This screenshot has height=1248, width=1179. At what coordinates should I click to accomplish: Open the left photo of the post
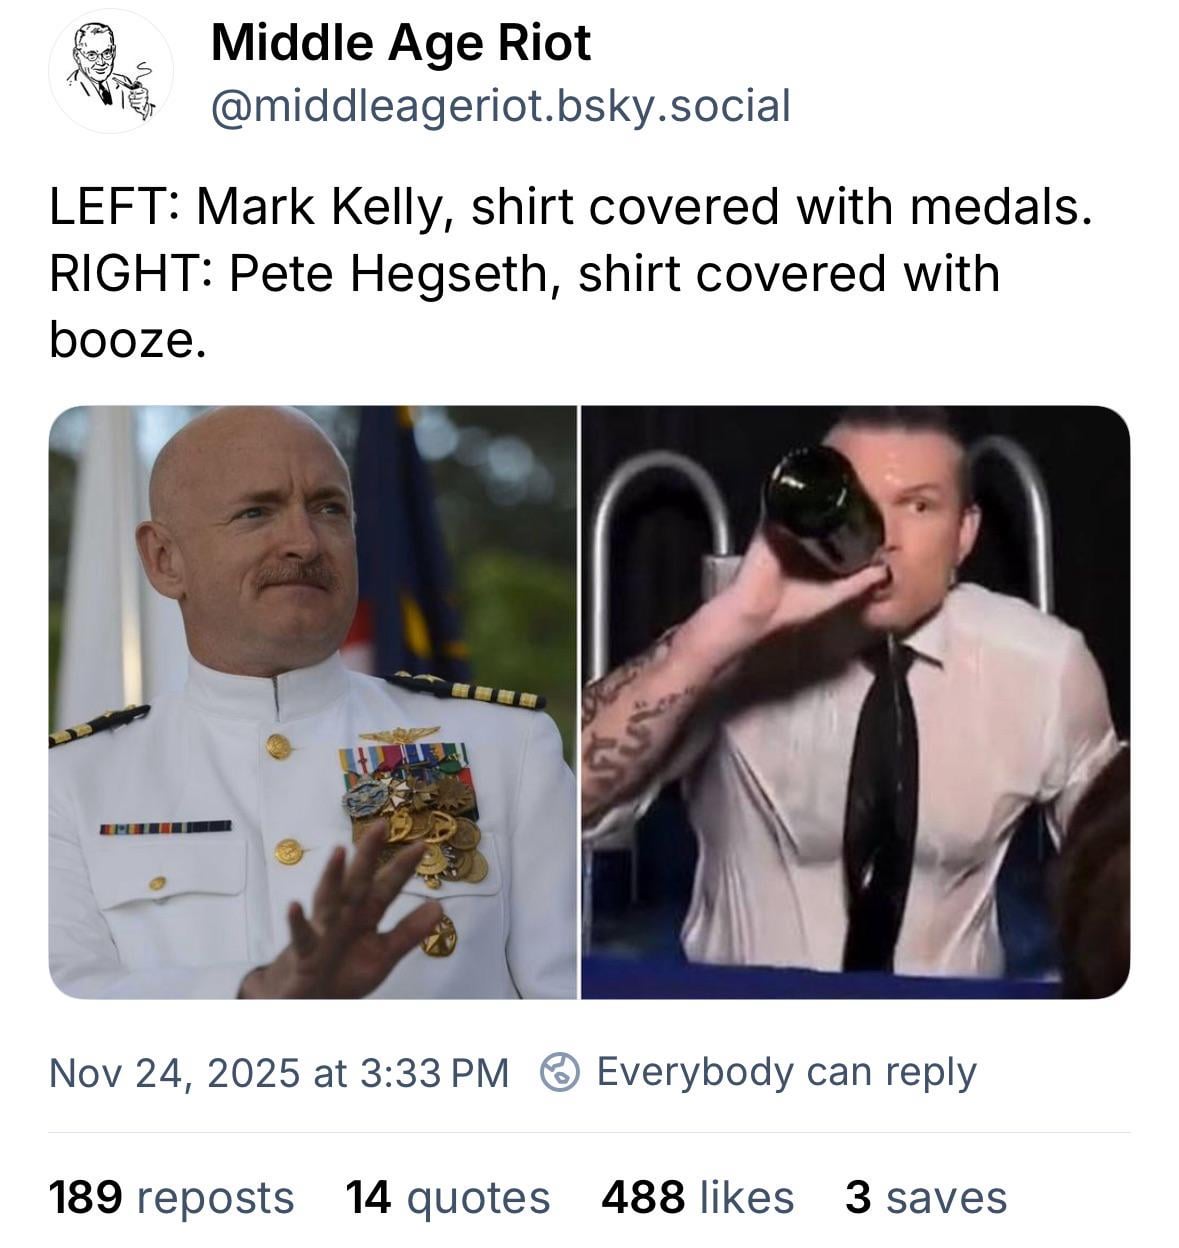pos(312,702)
